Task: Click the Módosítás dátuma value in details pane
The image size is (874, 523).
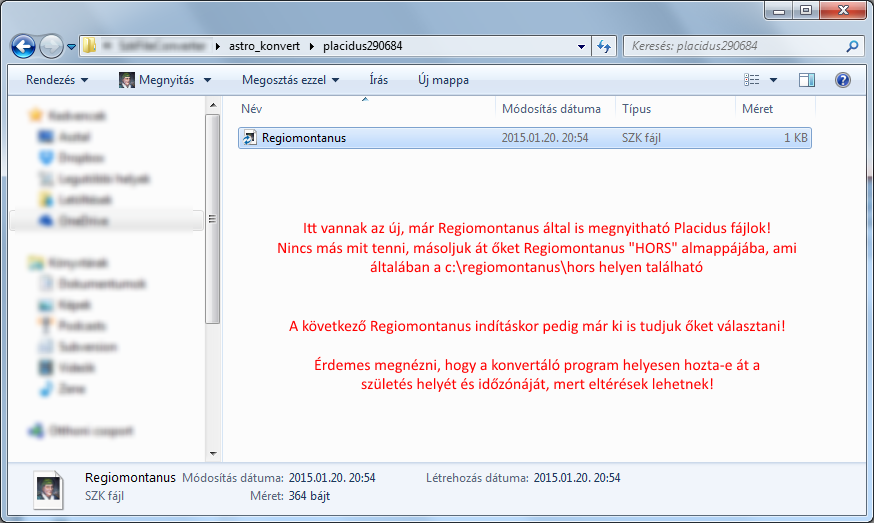Action: coord(332,478)
